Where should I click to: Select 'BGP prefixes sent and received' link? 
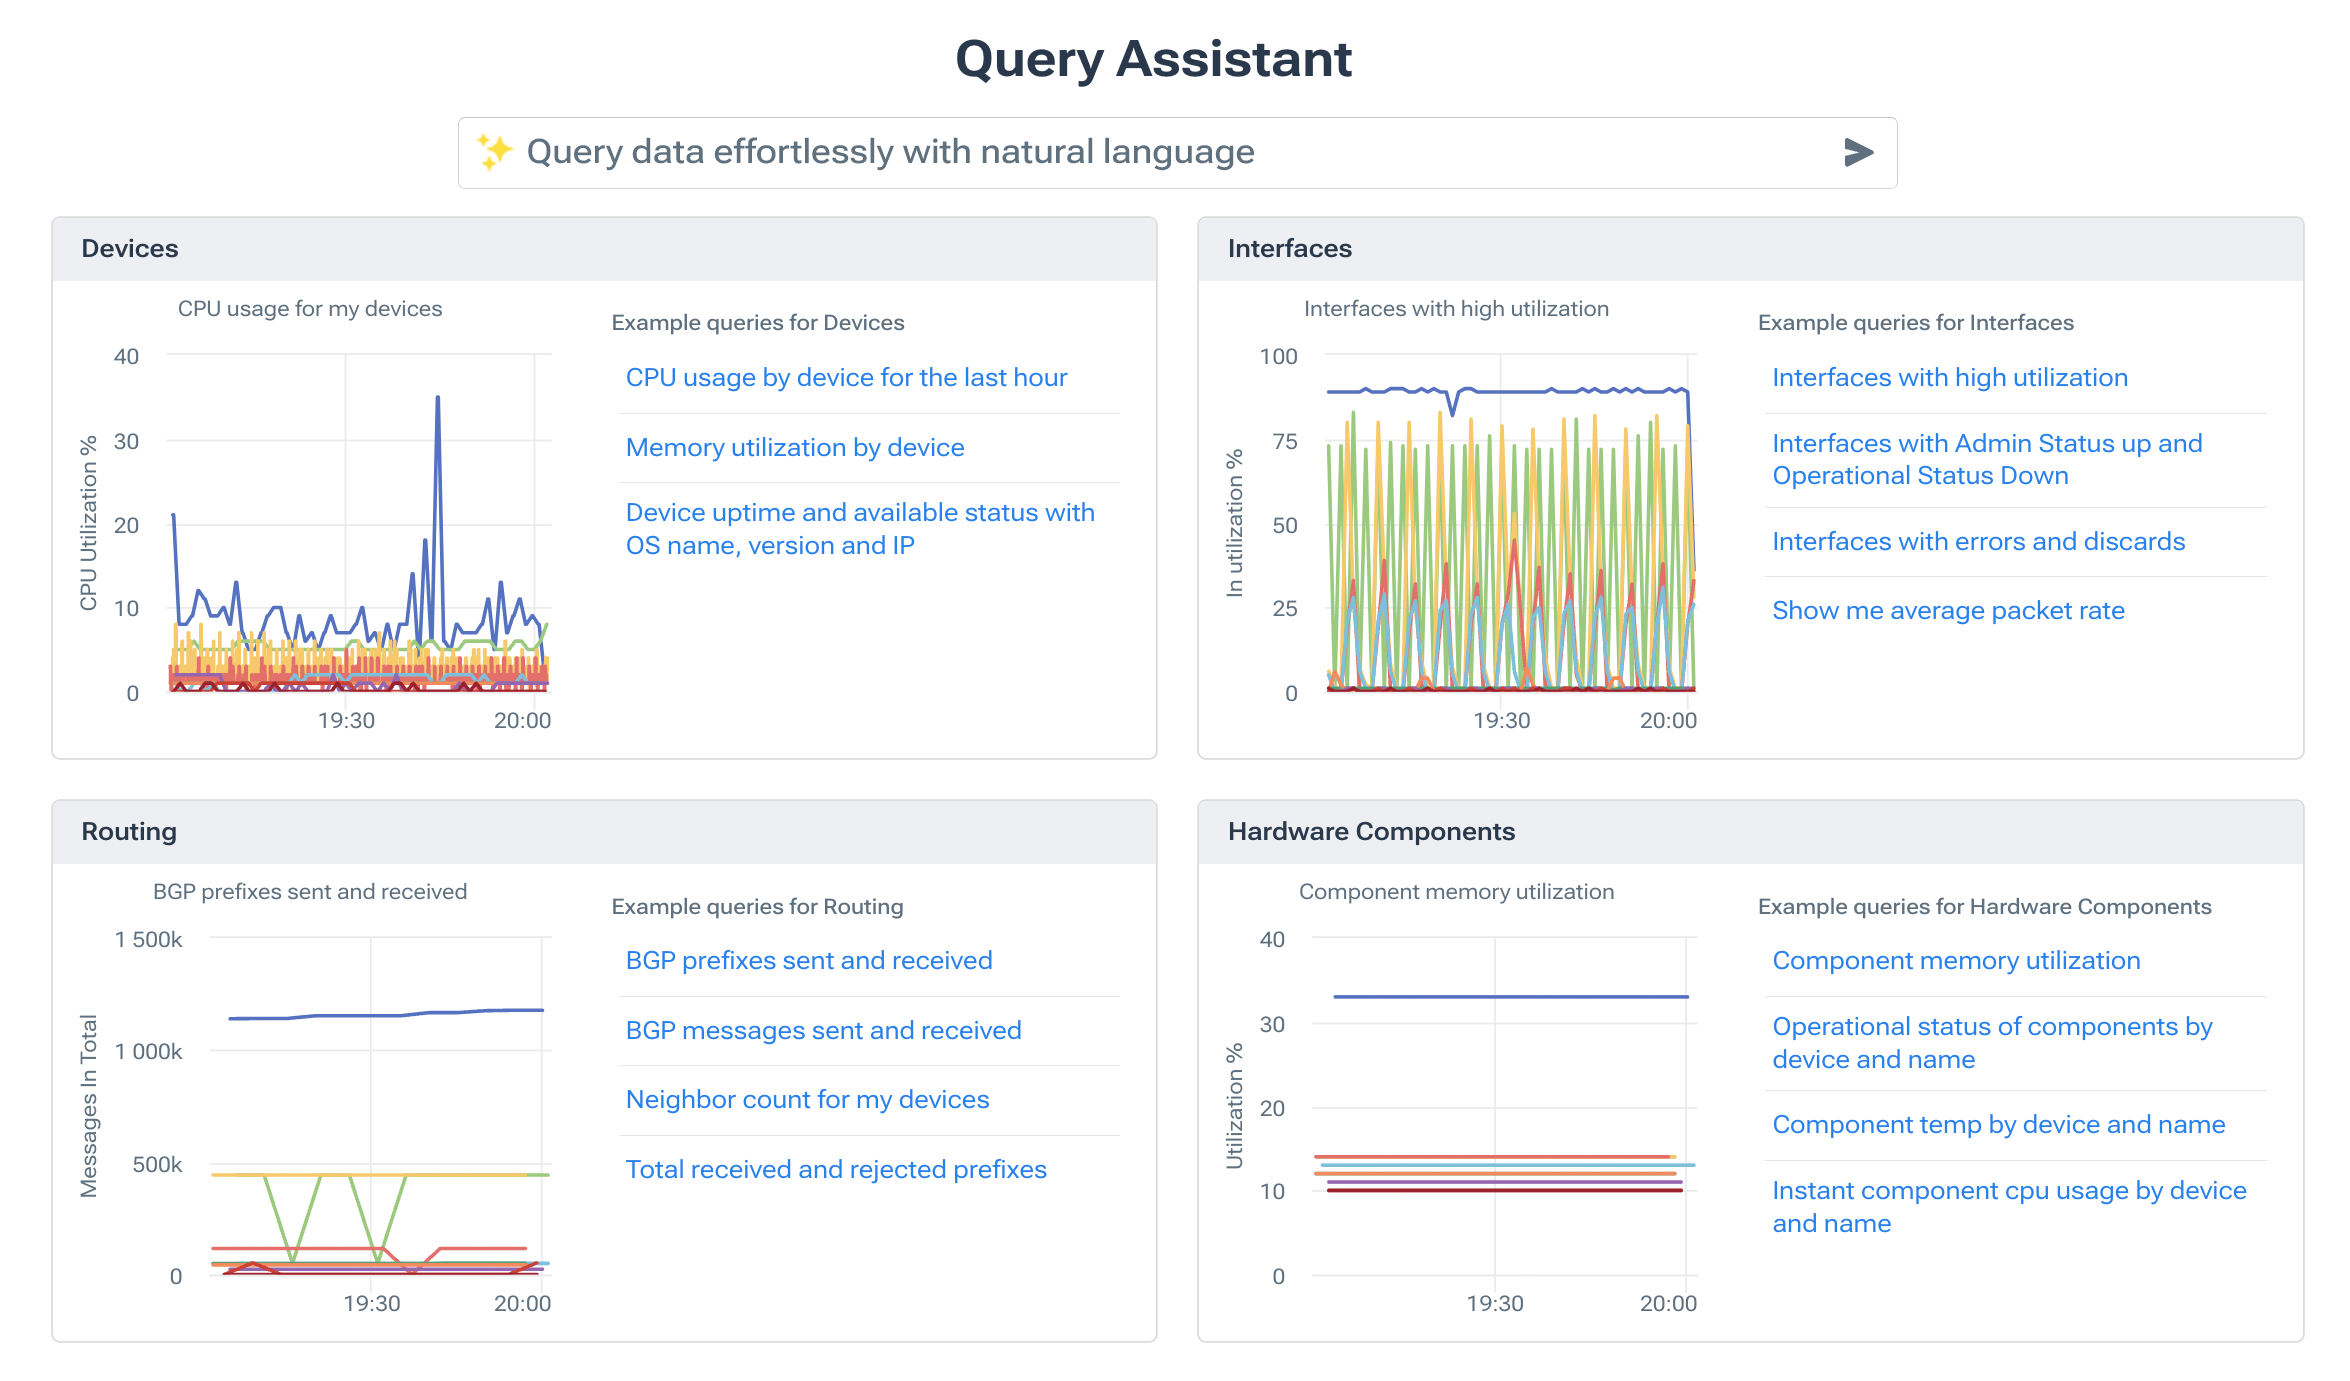pos(808,961)
